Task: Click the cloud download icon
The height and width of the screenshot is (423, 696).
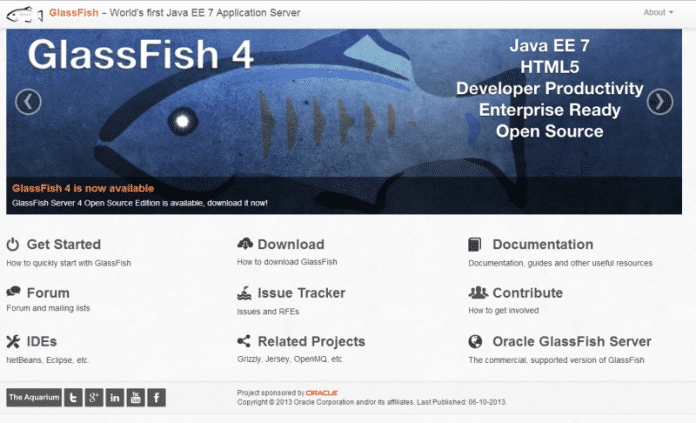Action: [245, 244]
